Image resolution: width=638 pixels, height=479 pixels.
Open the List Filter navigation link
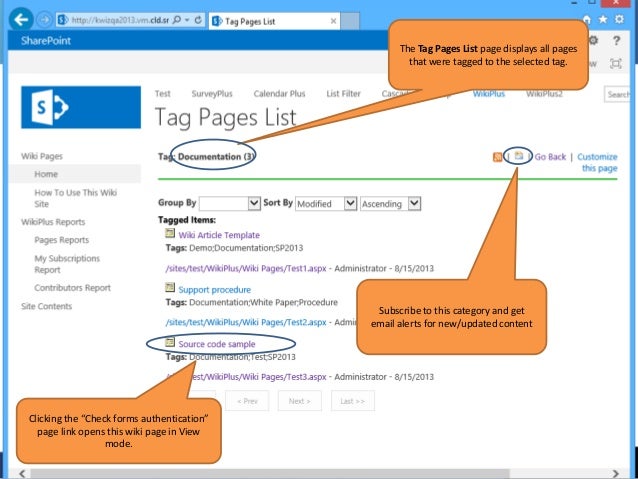tap(343, 94)
